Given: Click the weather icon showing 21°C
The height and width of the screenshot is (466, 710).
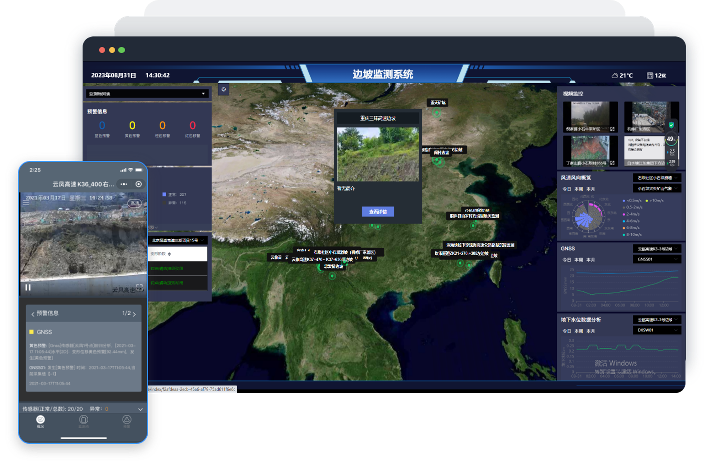Looking at the screenshot, I should (615, 75).
